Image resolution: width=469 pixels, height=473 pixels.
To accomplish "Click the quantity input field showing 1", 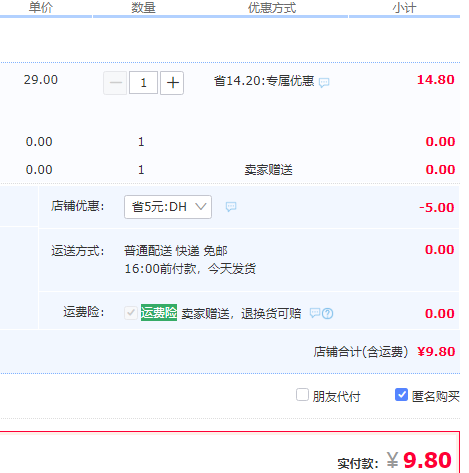I will (x=143, y=83).
